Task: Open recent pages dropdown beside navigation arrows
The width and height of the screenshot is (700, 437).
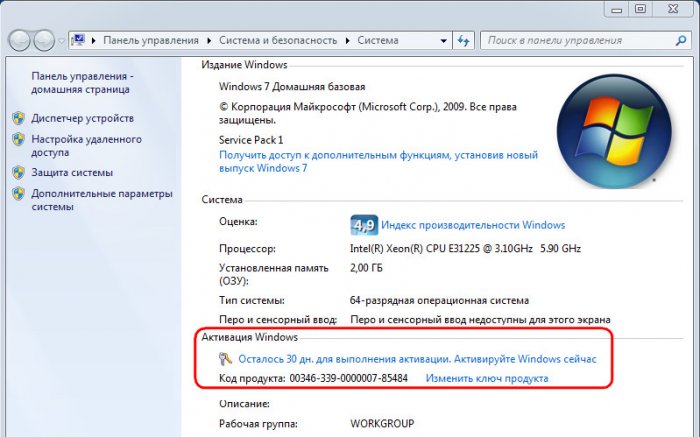Action: pyautogui.click(x=62, y=41)
